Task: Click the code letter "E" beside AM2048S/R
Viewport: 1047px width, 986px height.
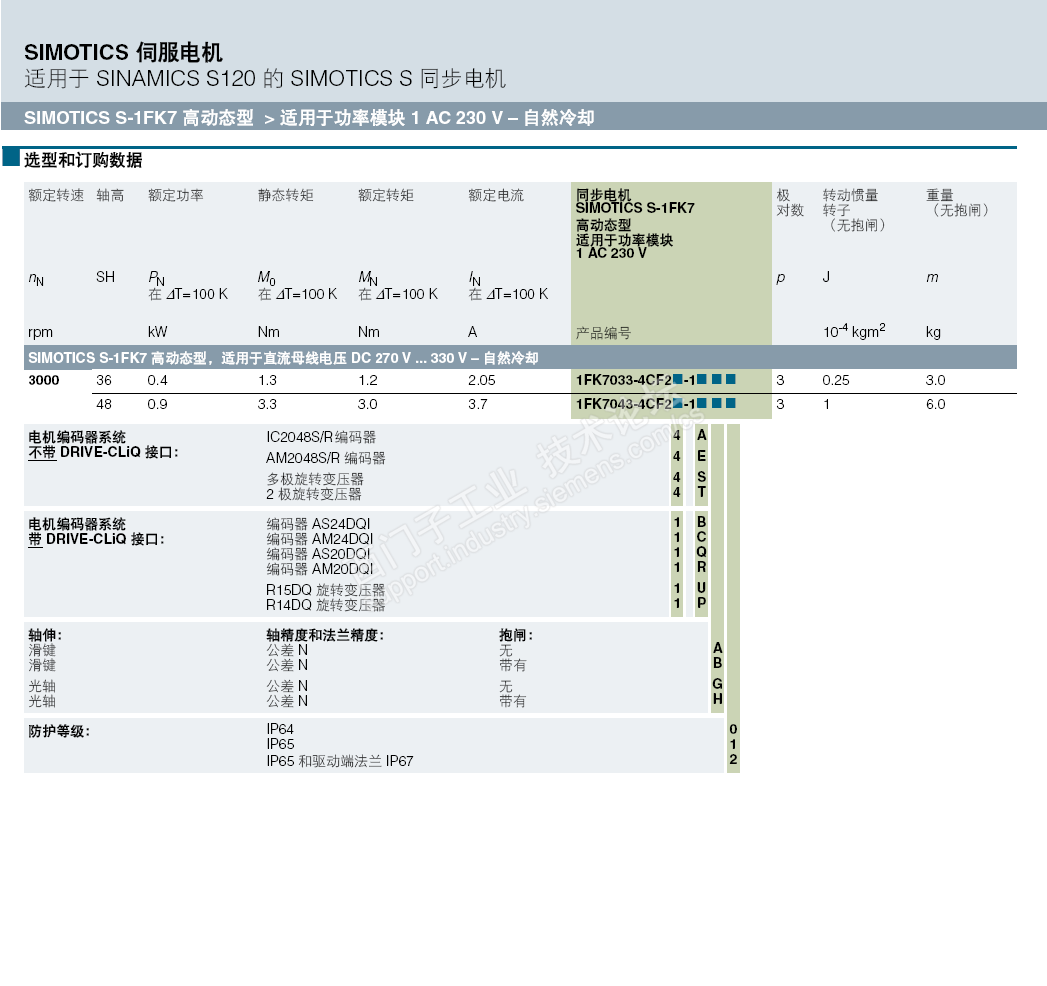Action: point(701,456)
